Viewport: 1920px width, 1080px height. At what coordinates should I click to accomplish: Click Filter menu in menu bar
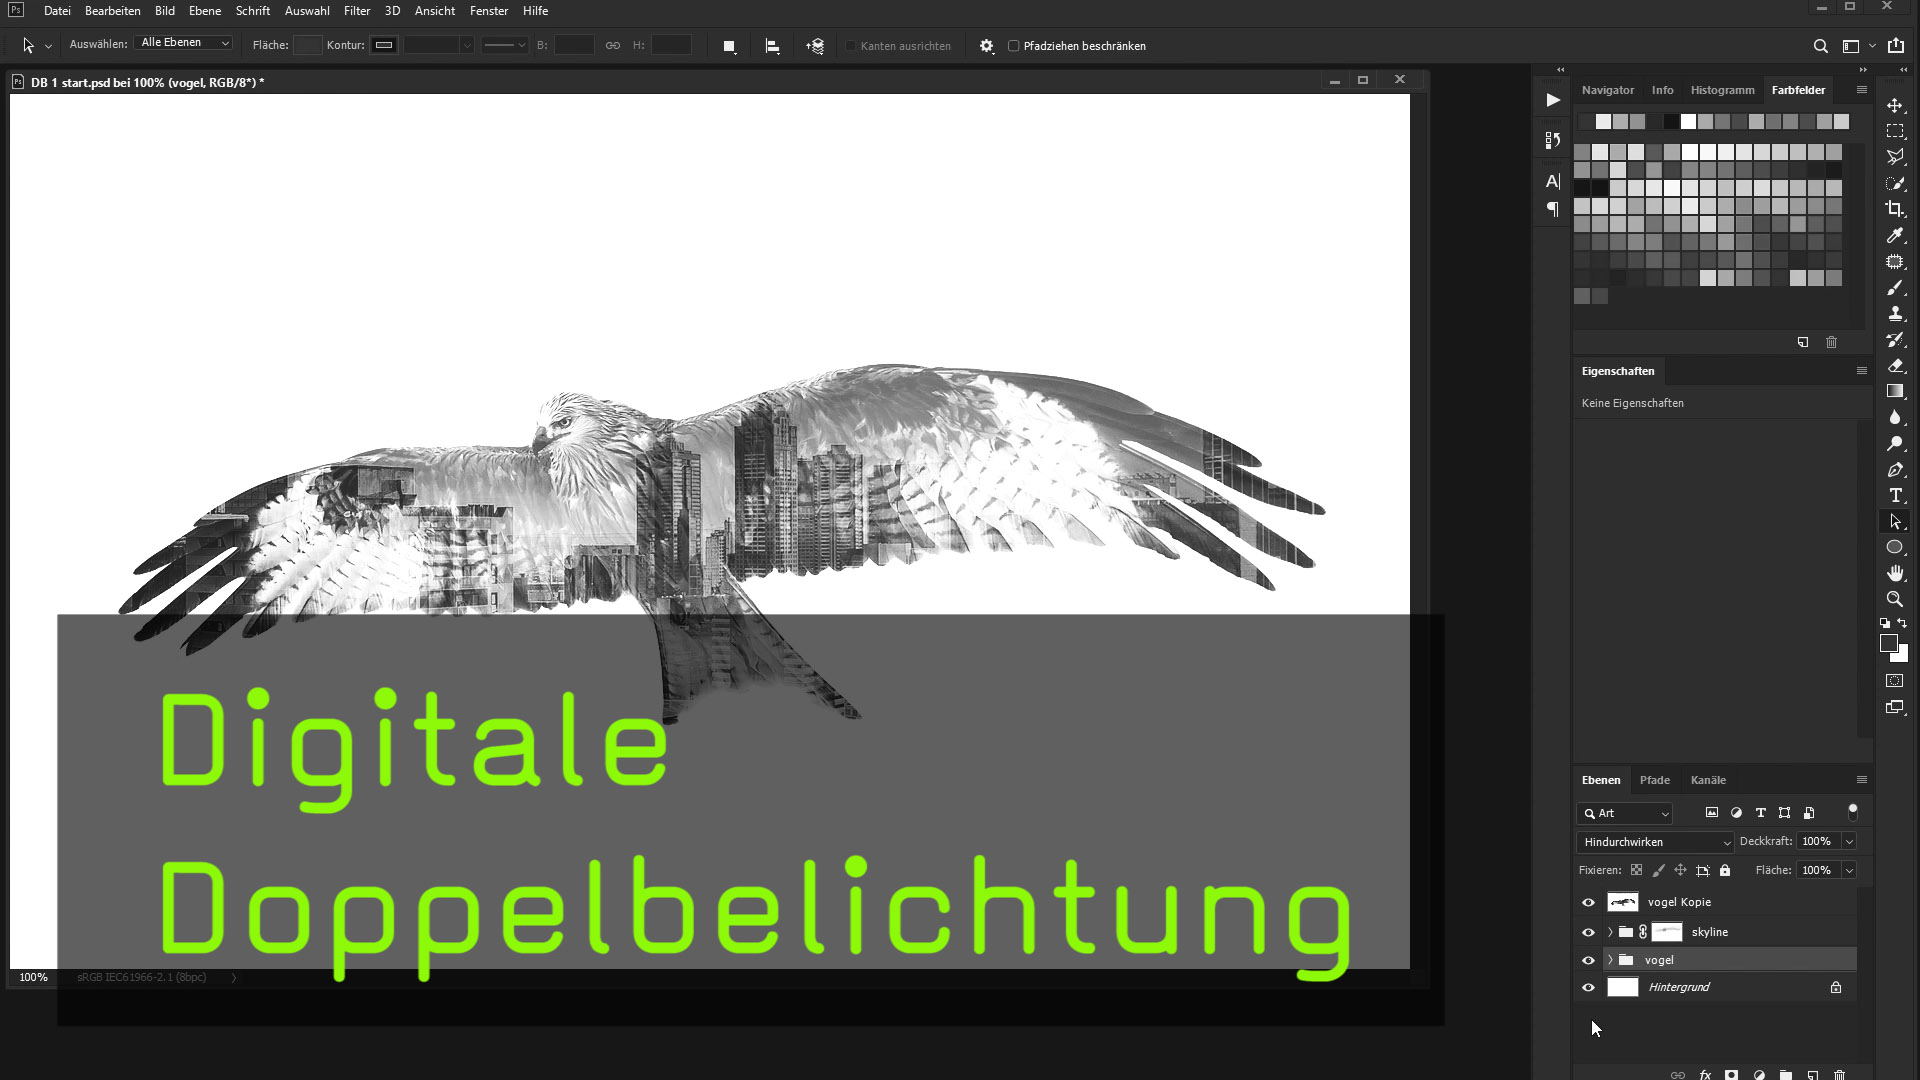click(x=357, y=11)
